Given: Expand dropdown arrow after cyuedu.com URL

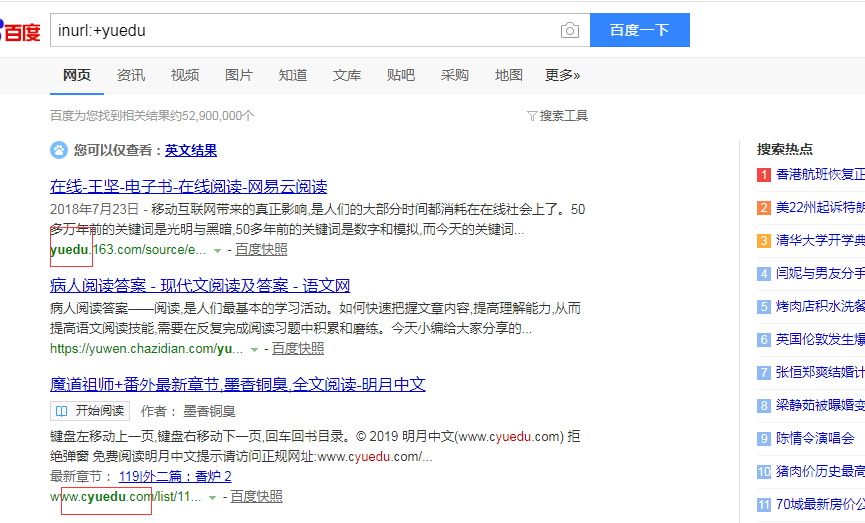Looking at the screenshot, I should coord(212,497).
